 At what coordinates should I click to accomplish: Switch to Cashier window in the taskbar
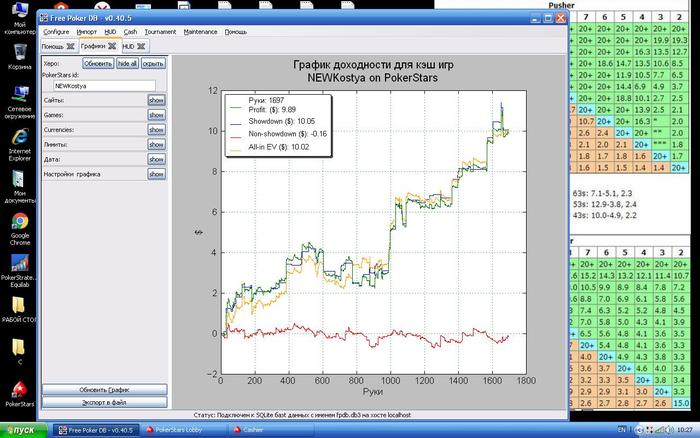tap(271, 430)
